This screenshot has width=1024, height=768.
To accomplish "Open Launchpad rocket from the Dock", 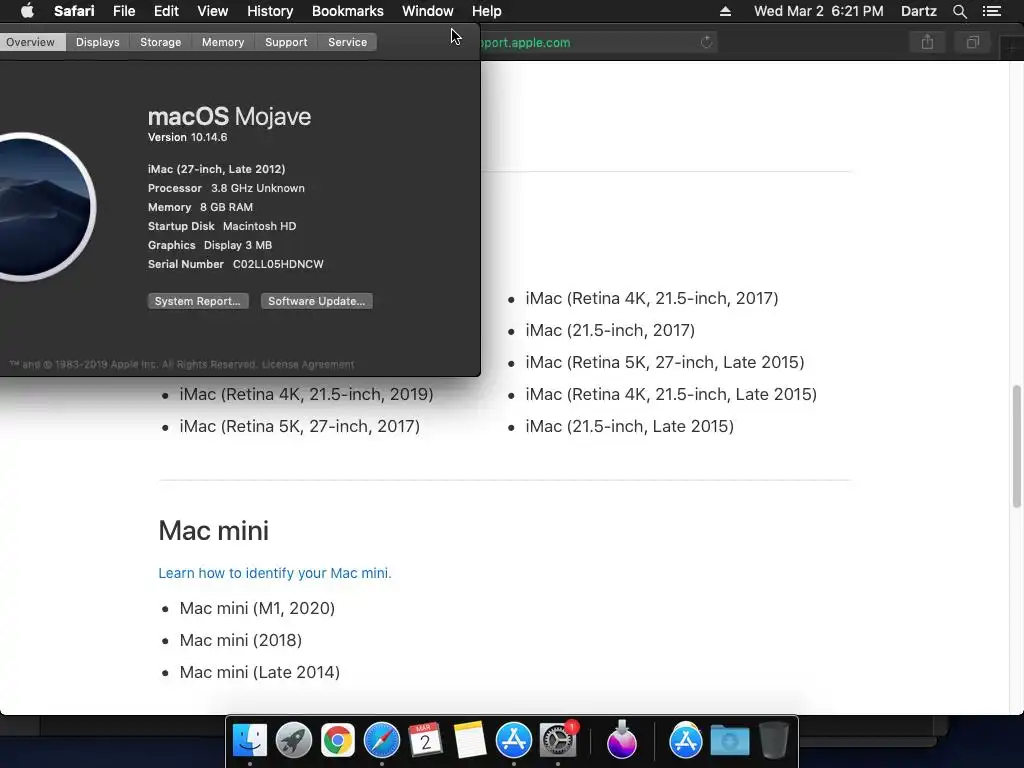I will 294,741.
